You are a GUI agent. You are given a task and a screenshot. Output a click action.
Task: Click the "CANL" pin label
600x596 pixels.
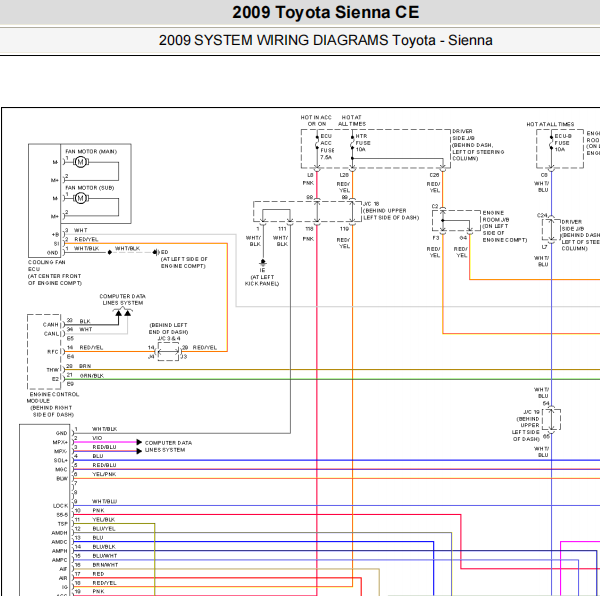click(51, 334)
